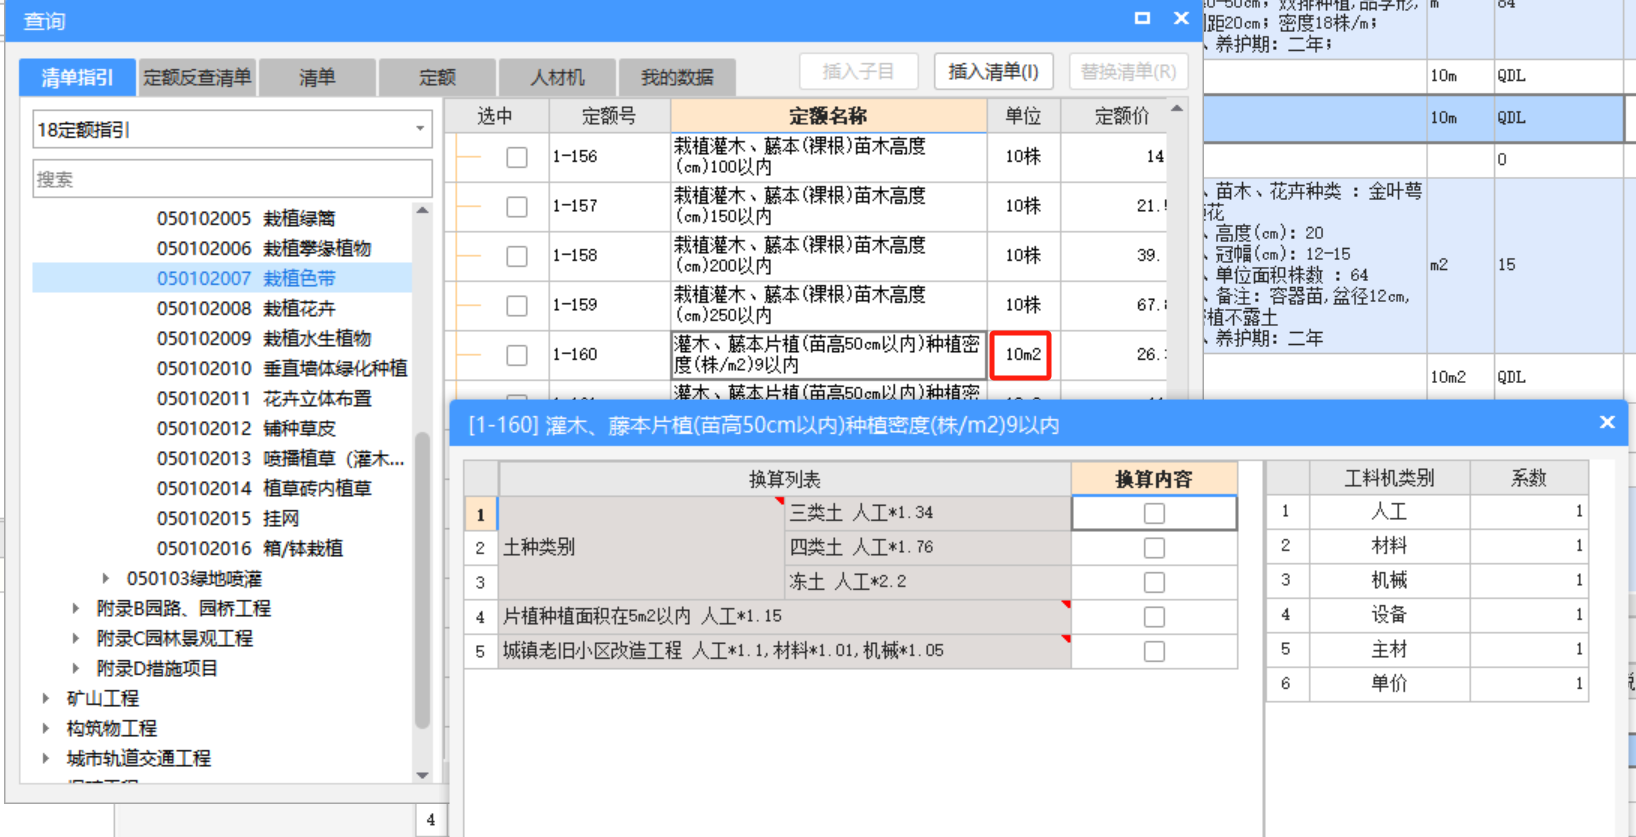
Task: Select the 人材机 tab
Action: pyautogui.click(x=557, y=77)
